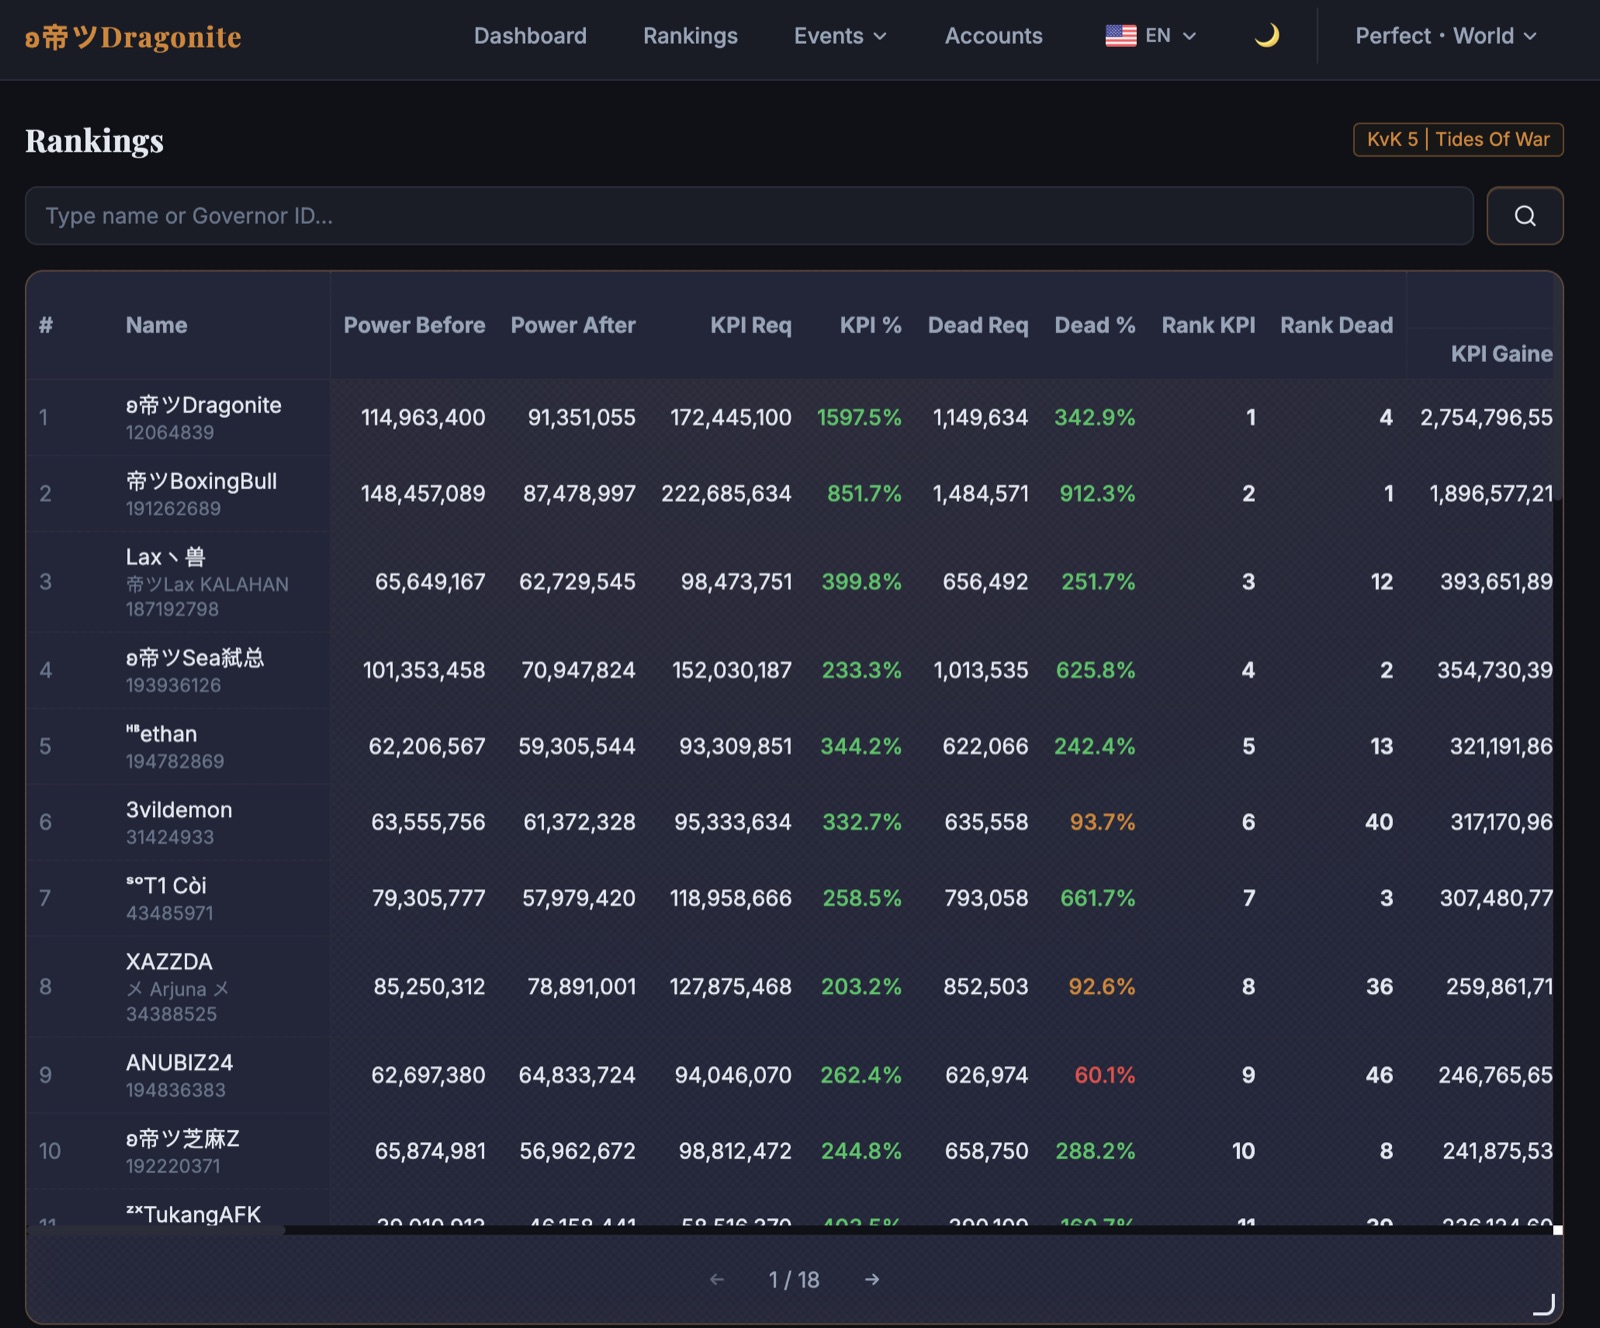Image resolution: width=1600 pixels, height=1328 pixels.
Task: Click the KvK 5 Tides Of War badge
Action: tap(1458, 139)
